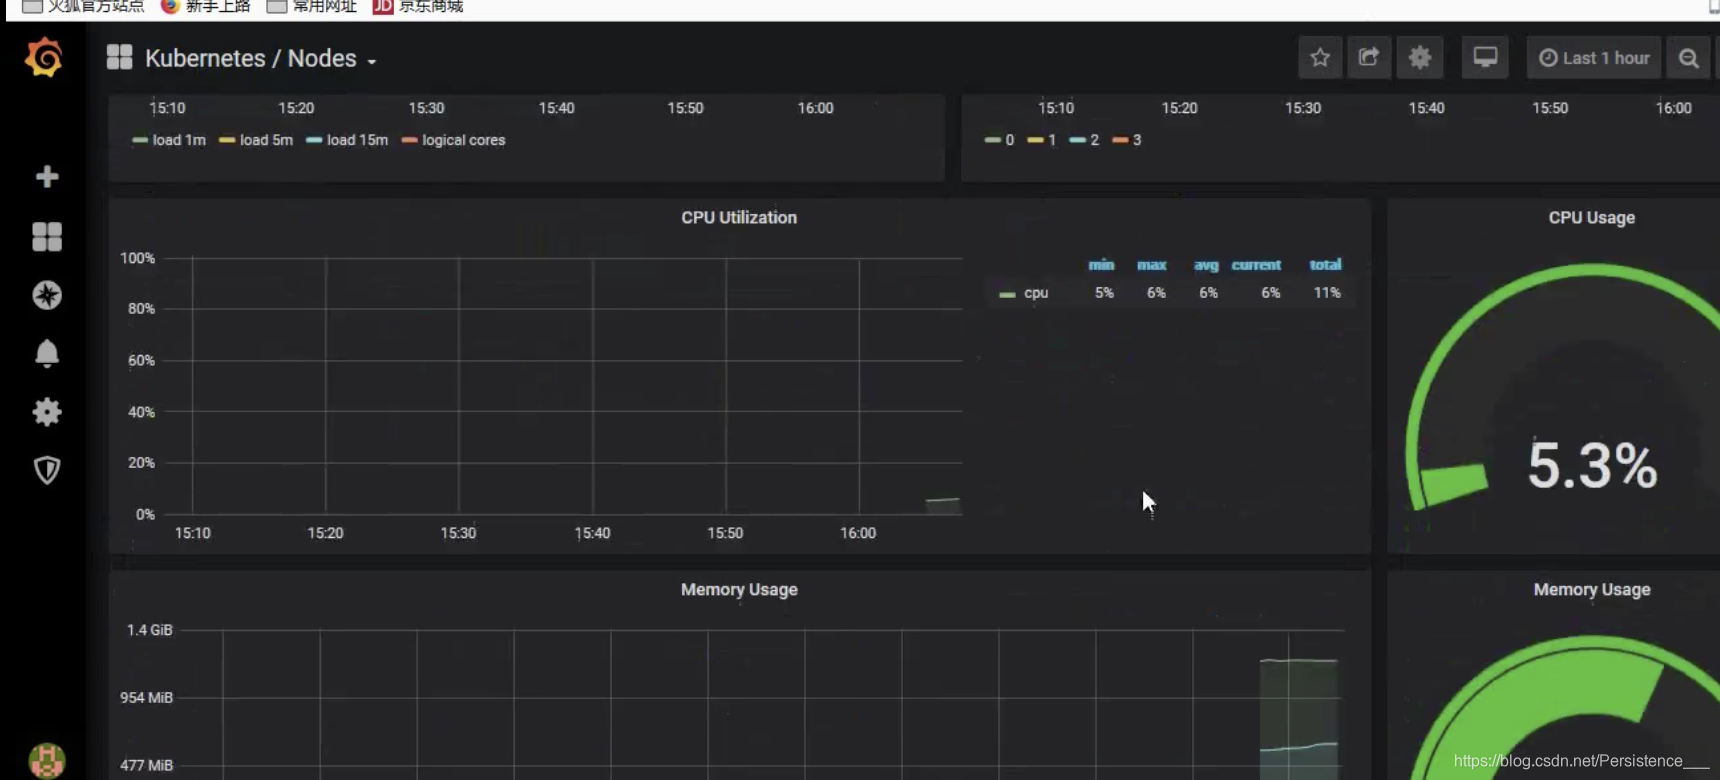Open the user avatar profile

pos(47,761)
